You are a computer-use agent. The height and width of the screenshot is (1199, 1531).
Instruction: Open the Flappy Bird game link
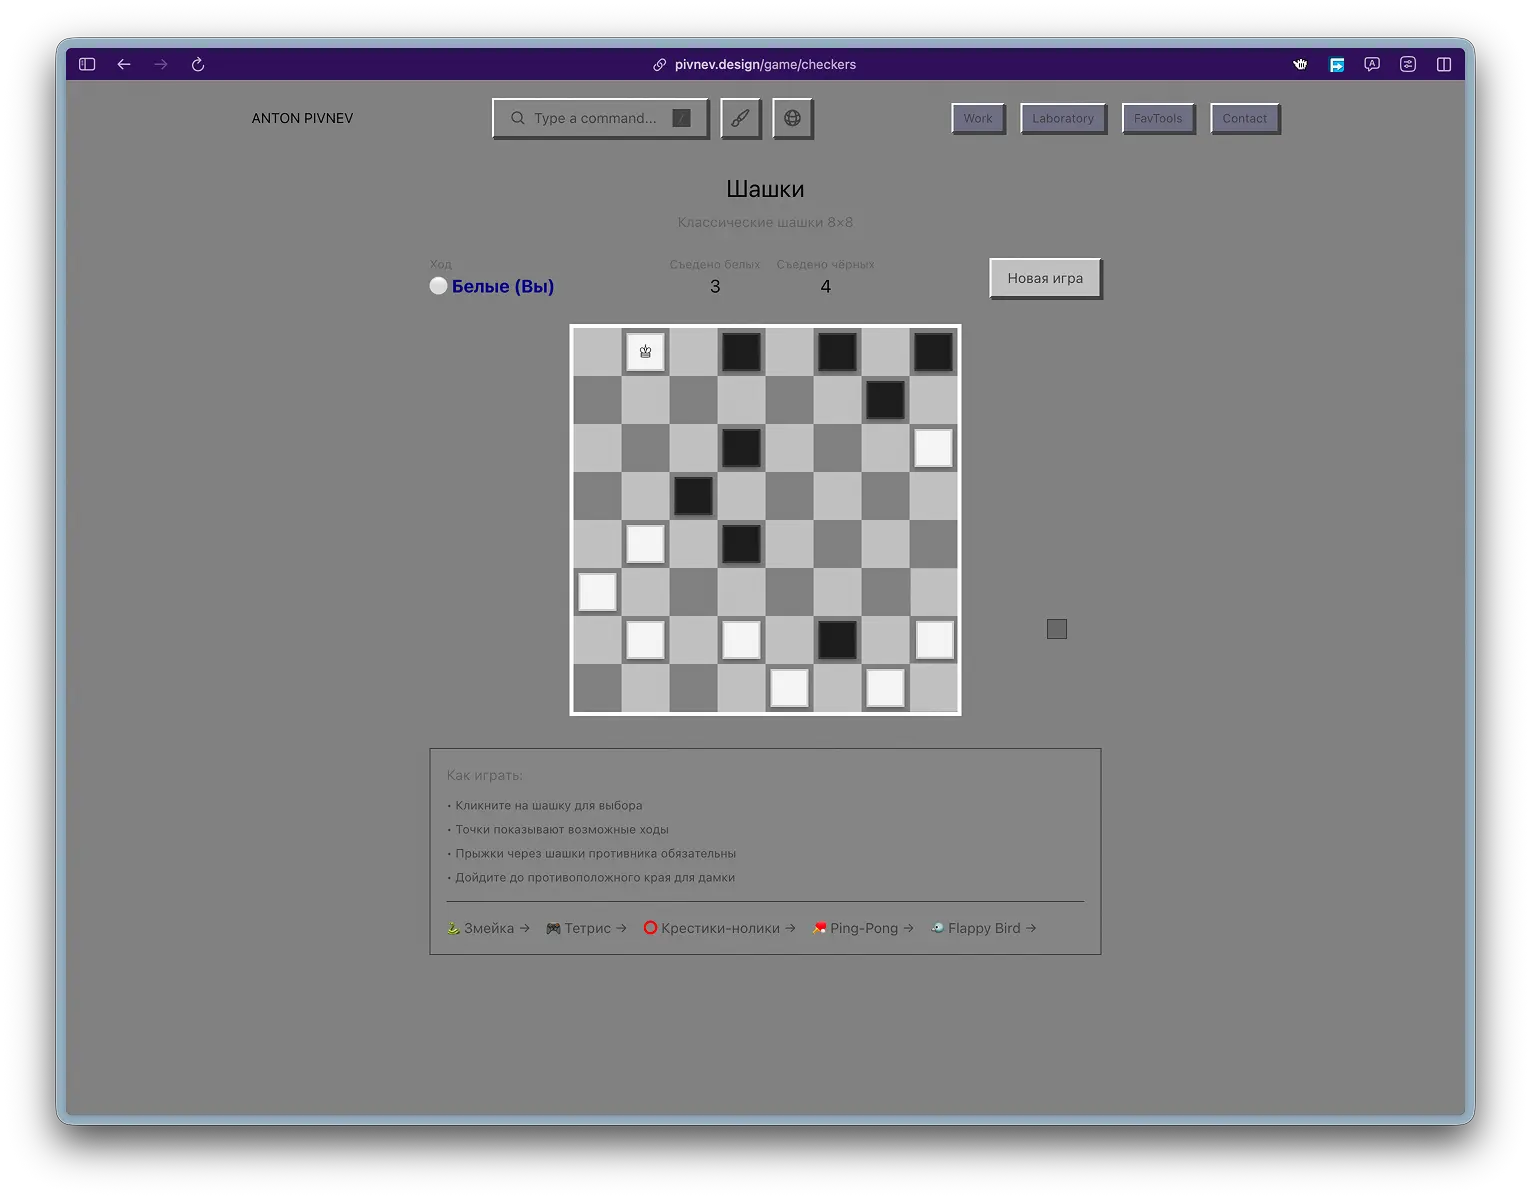(x=985, y=928)
